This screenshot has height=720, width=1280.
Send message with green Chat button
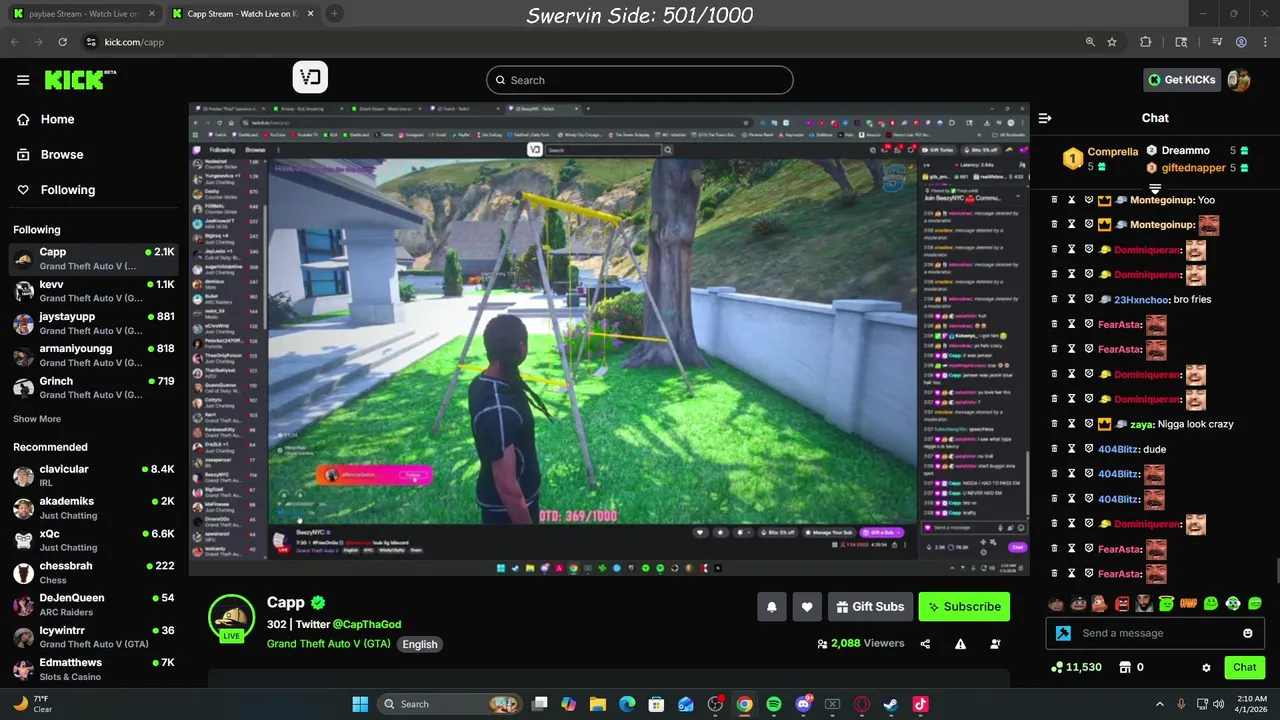pyautogui.click(x=1244, y=667)
